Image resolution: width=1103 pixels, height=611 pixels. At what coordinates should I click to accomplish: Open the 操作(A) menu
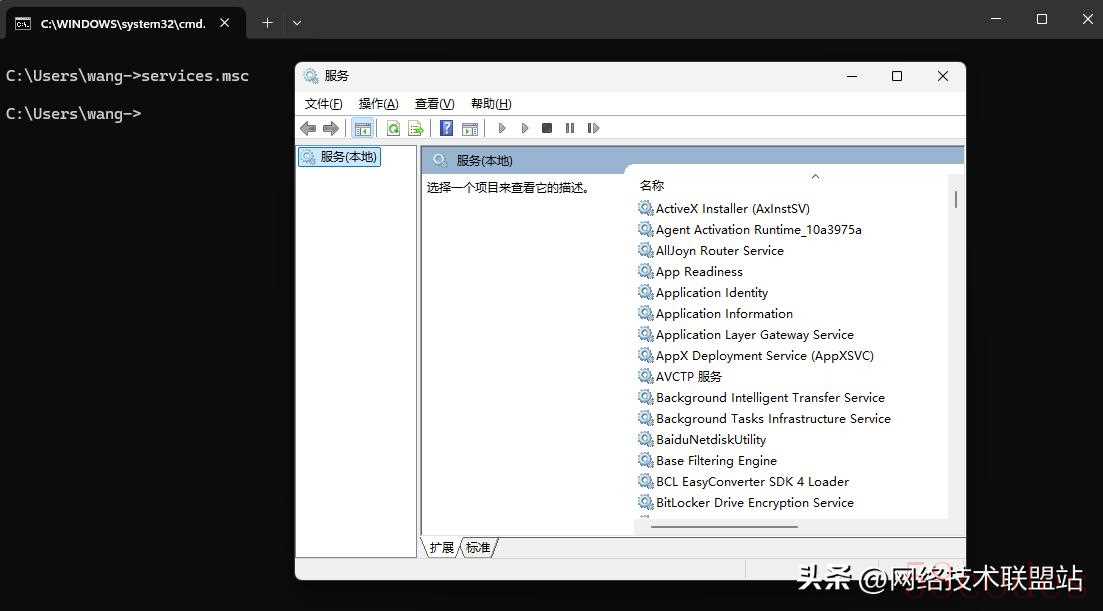[378, 104]
